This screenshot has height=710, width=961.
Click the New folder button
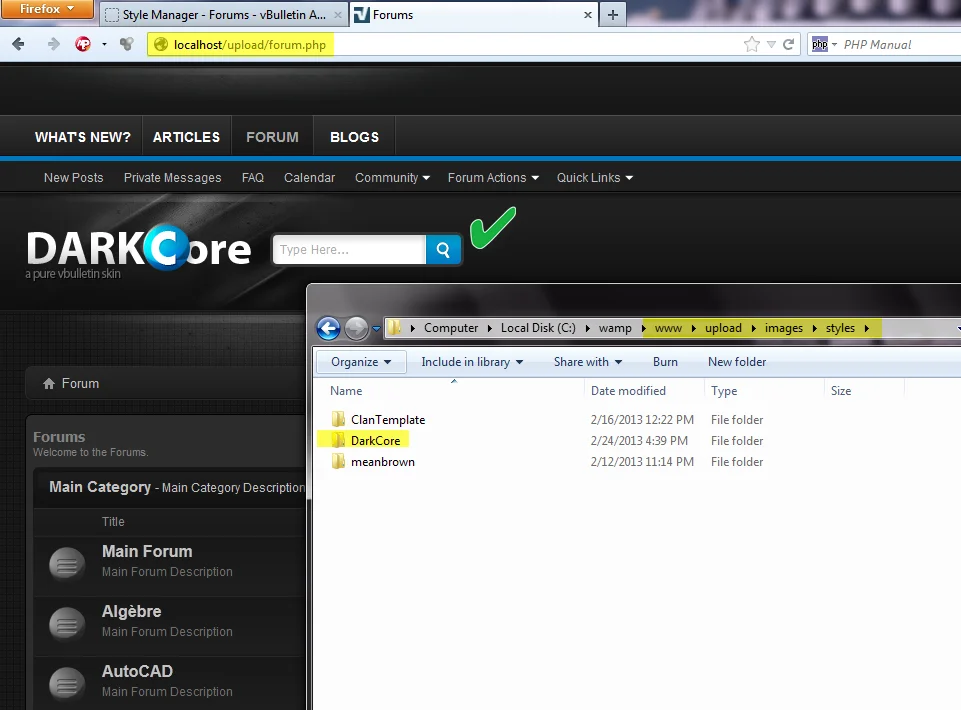tap(737, 362)
